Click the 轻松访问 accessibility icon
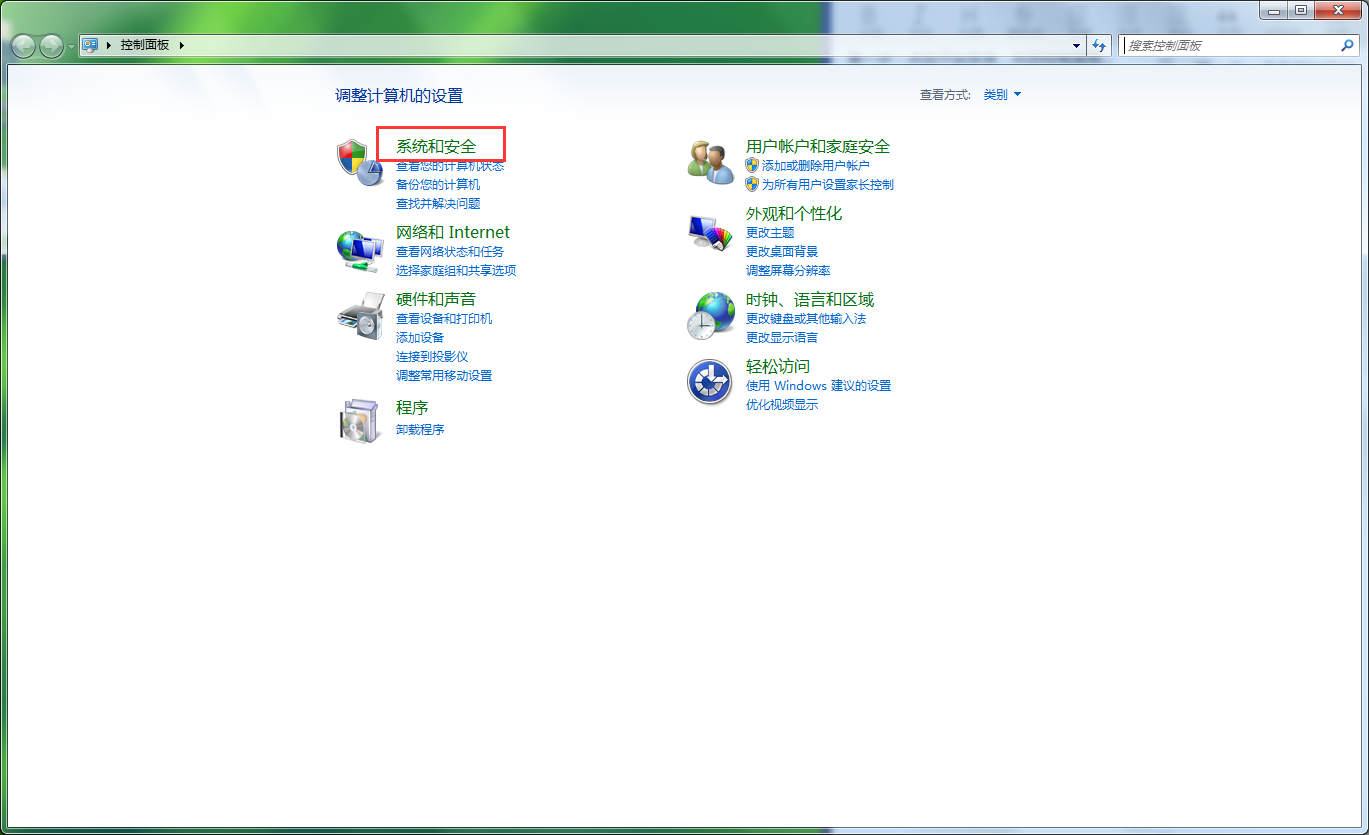Image resolution: width=1369 pixels, height=835 pixels. (710, 382)
